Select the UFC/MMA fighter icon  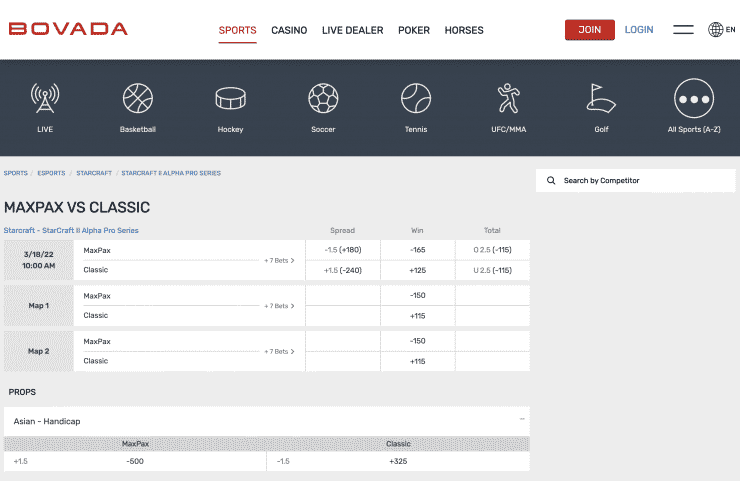(508, 98)
